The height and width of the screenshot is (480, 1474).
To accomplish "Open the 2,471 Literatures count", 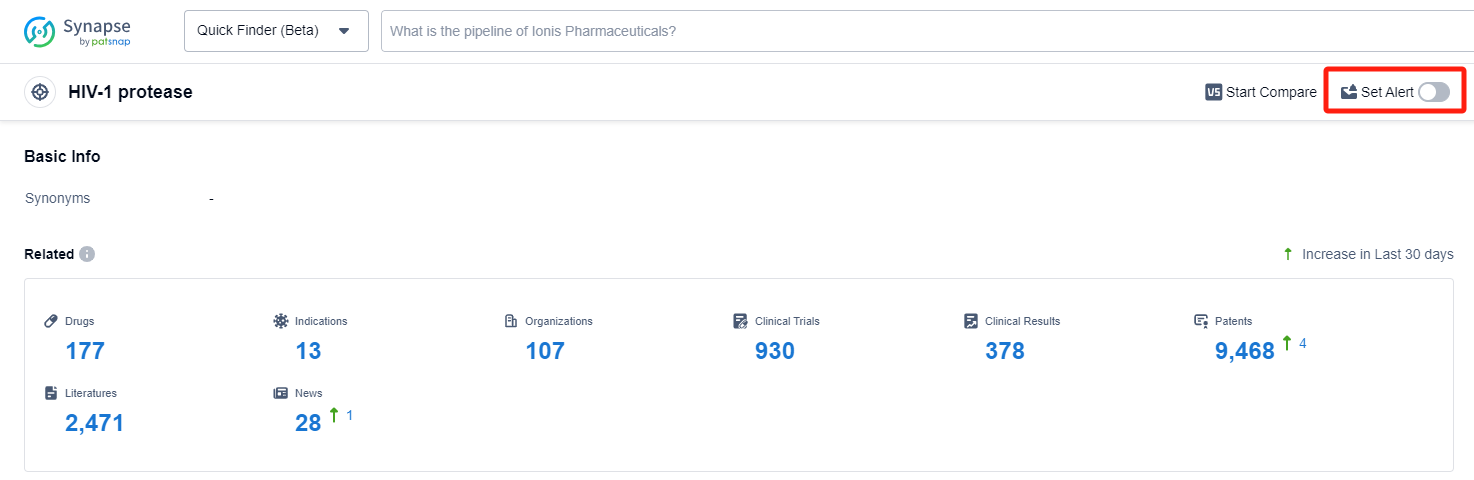I will point(95,423).
